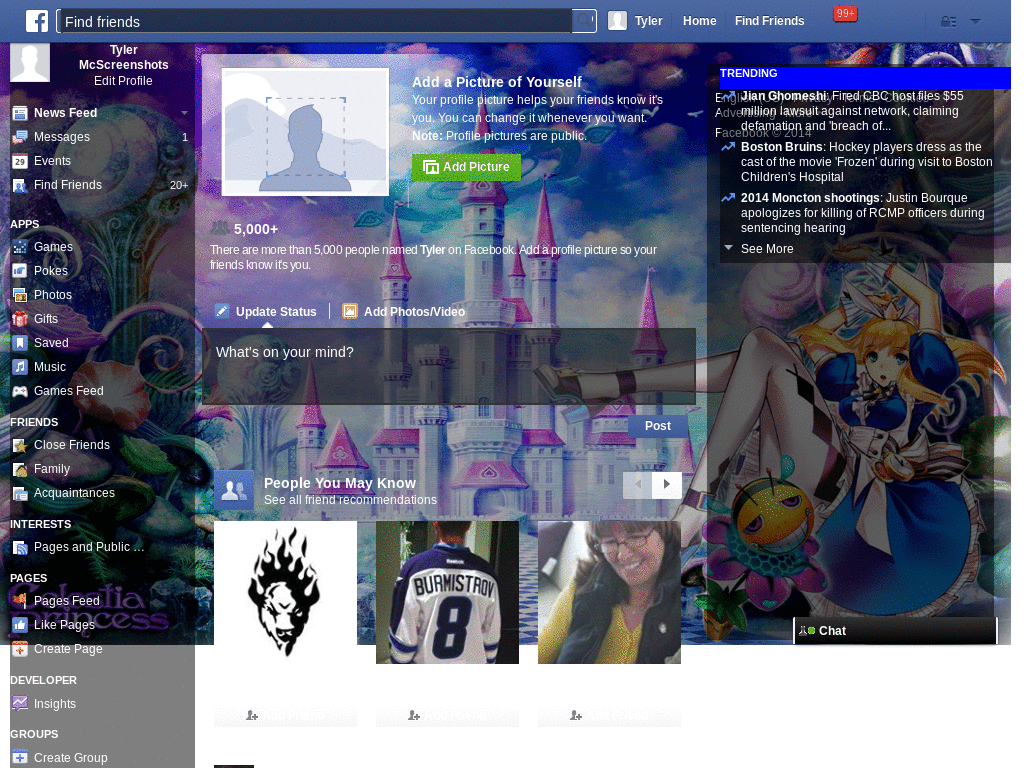Open the Music app icon
This screenshot has height=768, width=1024.
click(x=20, y=367)
